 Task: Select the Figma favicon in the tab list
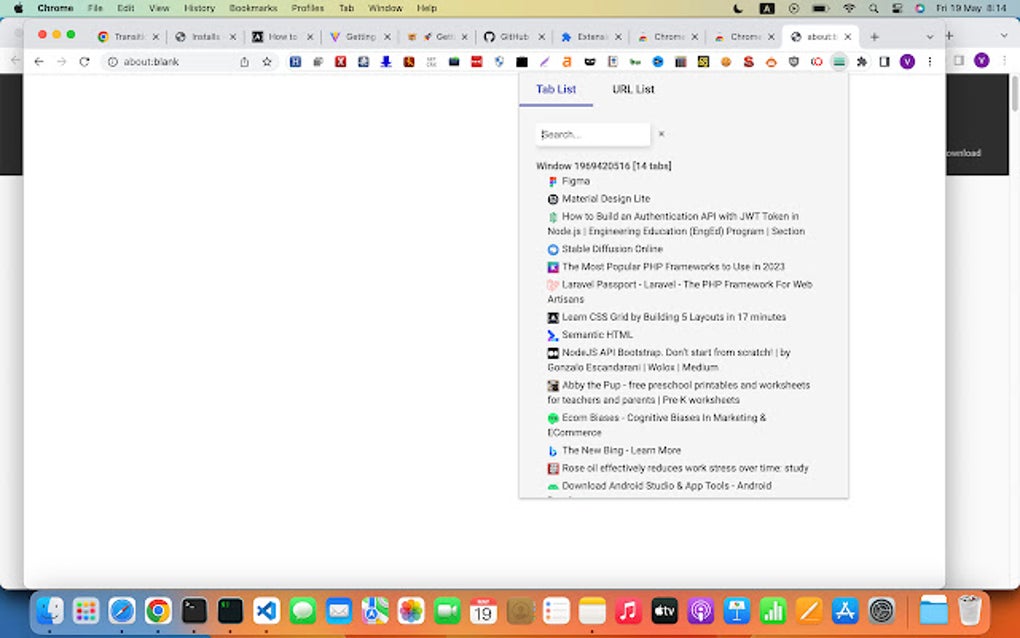pyautogui.click(x=553, y=181)
